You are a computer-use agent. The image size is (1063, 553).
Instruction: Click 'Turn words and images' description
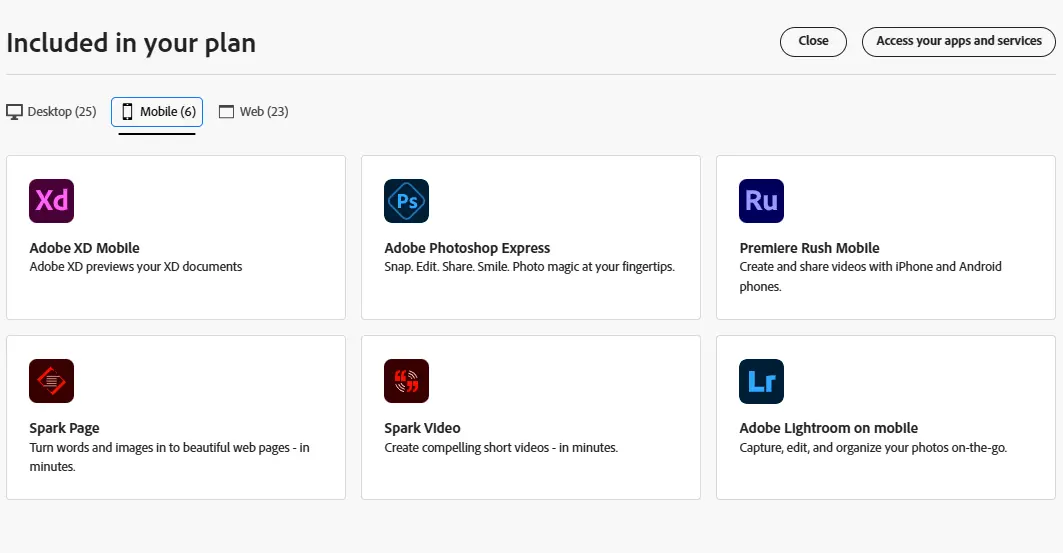169,457
